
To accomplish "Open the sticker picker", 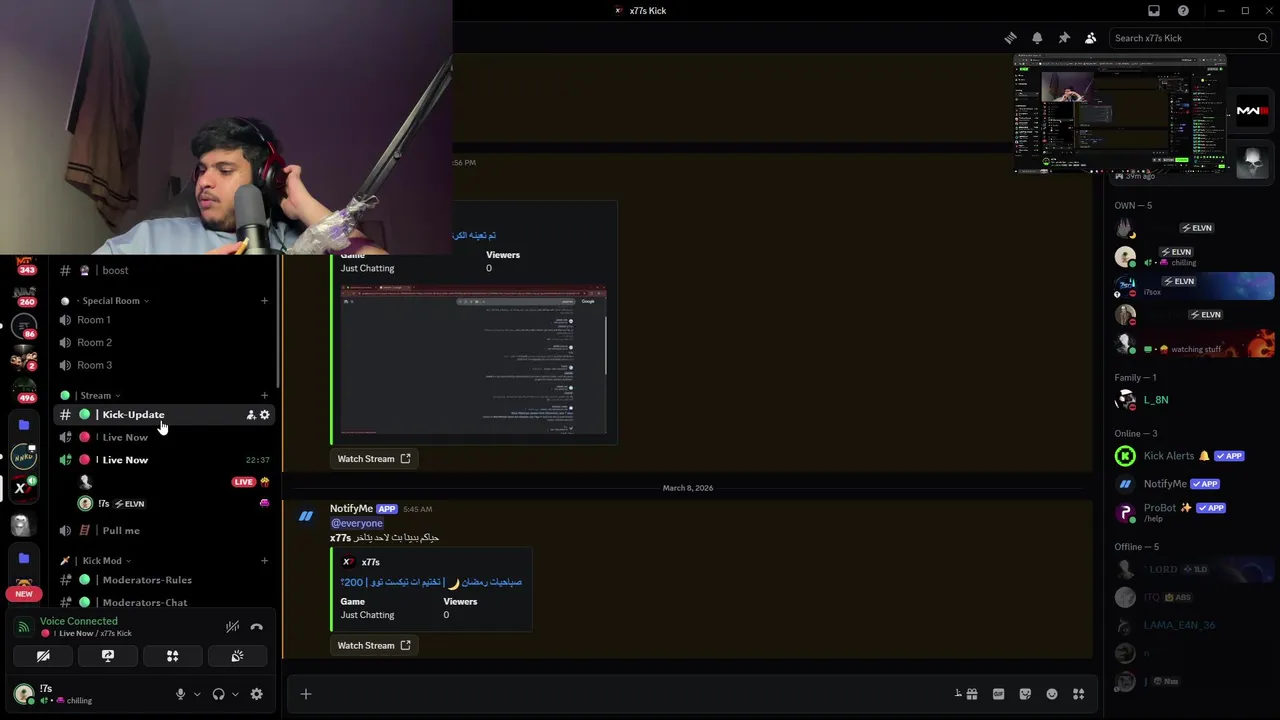I will pyautogui.click(x=1025, y=694).
